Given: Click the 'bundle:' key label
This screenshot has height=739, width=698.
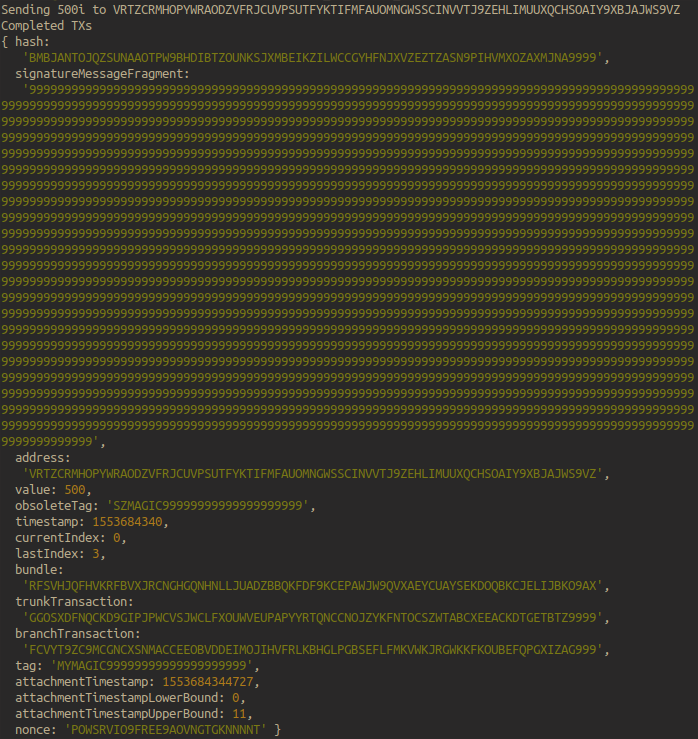Looking at the screenshot, I should [x=39, y=570].
